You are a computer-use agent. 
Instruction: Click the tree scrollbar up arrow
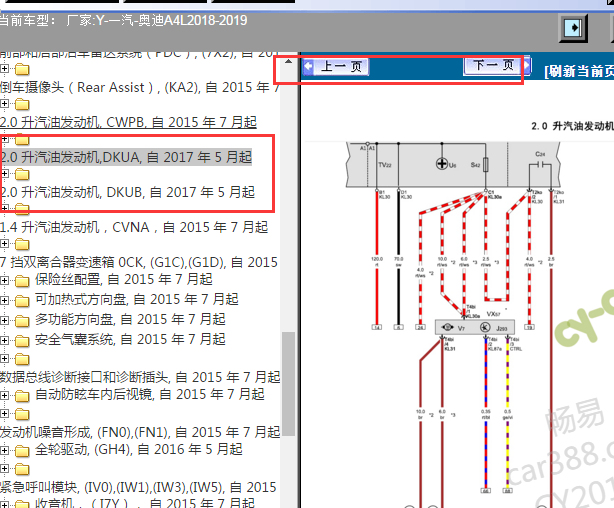289,61
